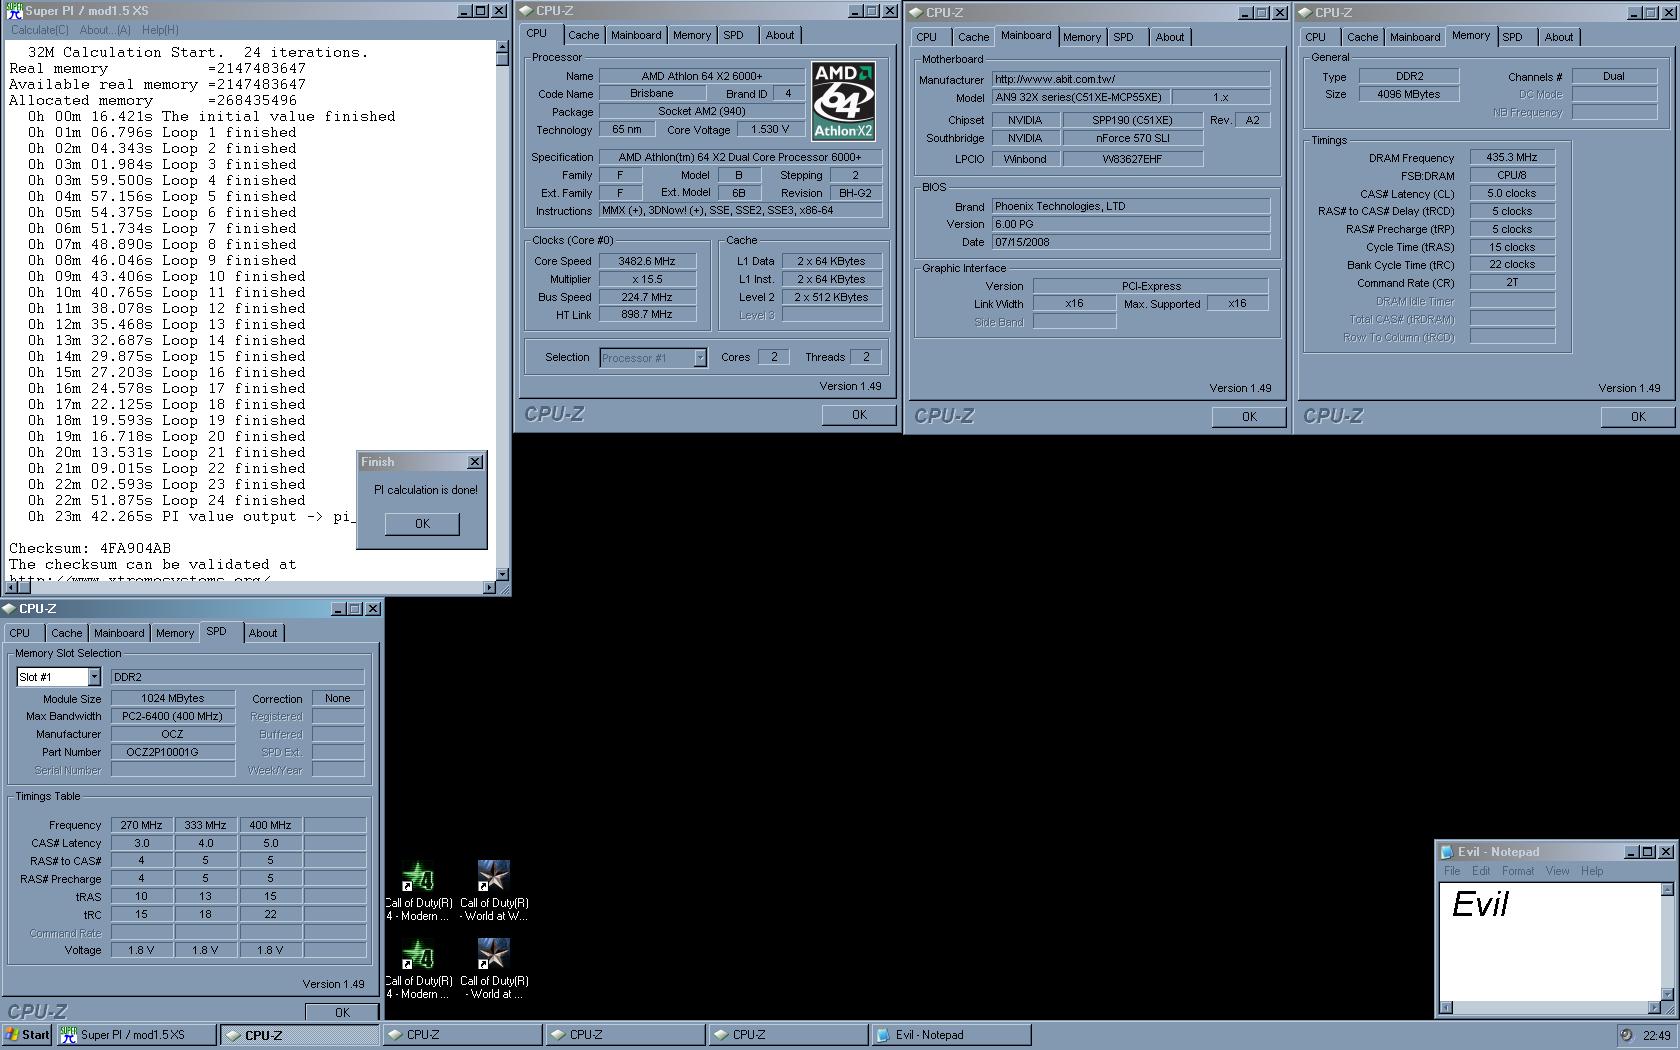Click the Max Bandwidth PC2-6400 (400 MHz) value
This screenshot has height=1050, width=1680.
[173, 716]
